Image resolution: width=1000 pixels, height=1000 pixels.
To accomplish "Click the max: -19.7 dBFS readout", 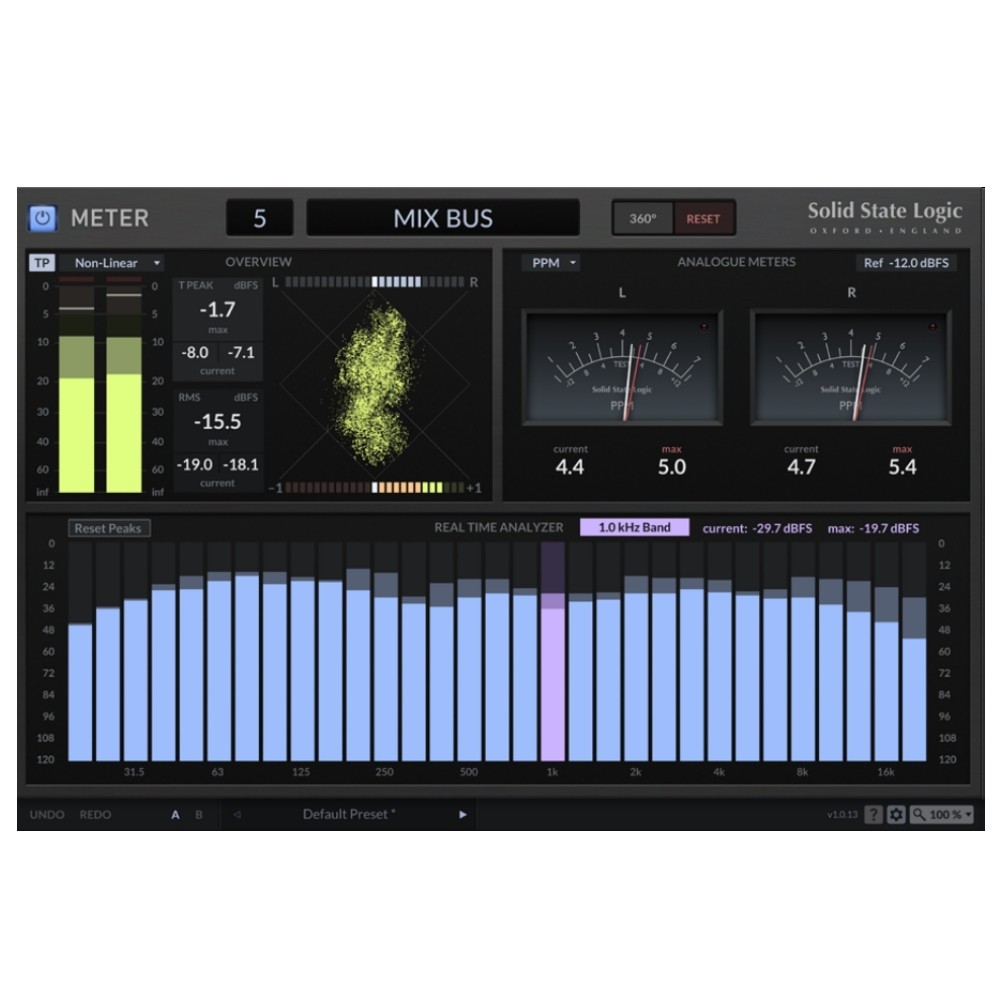I will 873,528.
